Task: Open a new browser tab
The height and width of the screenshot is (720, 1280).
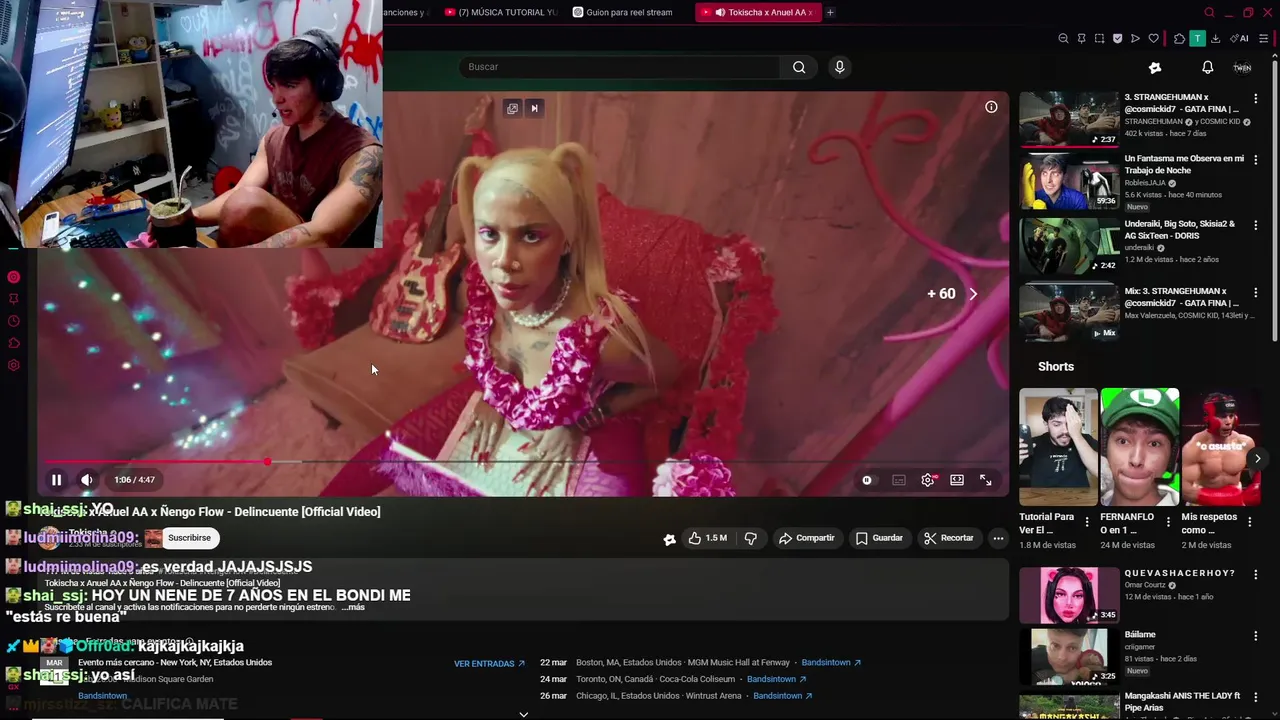Action: point(830,12)
